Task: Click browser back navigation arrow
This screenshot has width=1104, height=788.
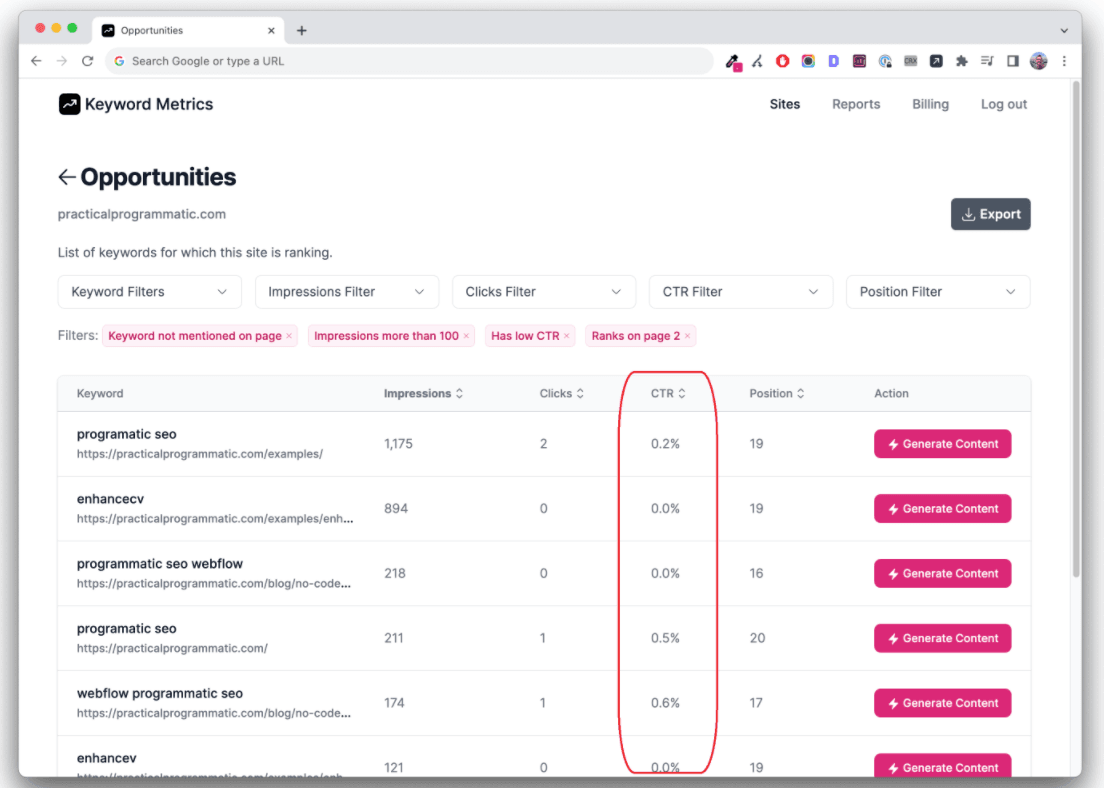Action: pos(36,61)
